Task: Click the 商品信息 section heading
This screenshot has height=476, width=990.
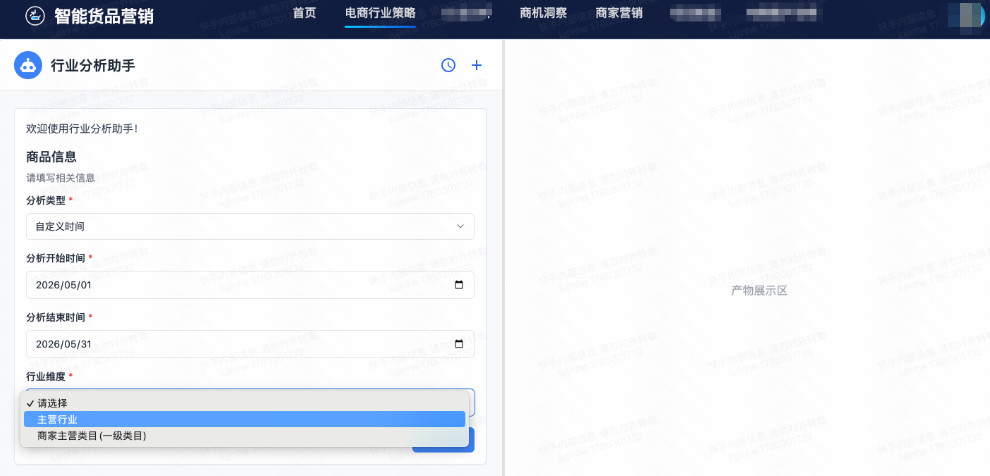Action: point(51,157)
